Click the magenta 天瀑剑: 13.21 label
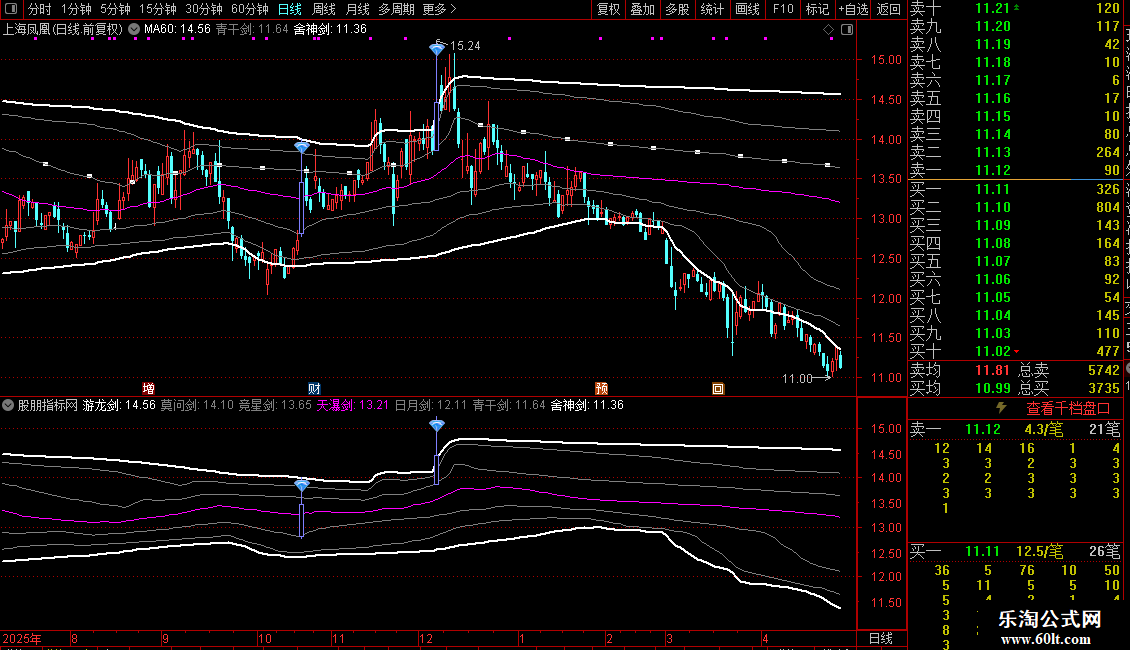 pos(352,405)
